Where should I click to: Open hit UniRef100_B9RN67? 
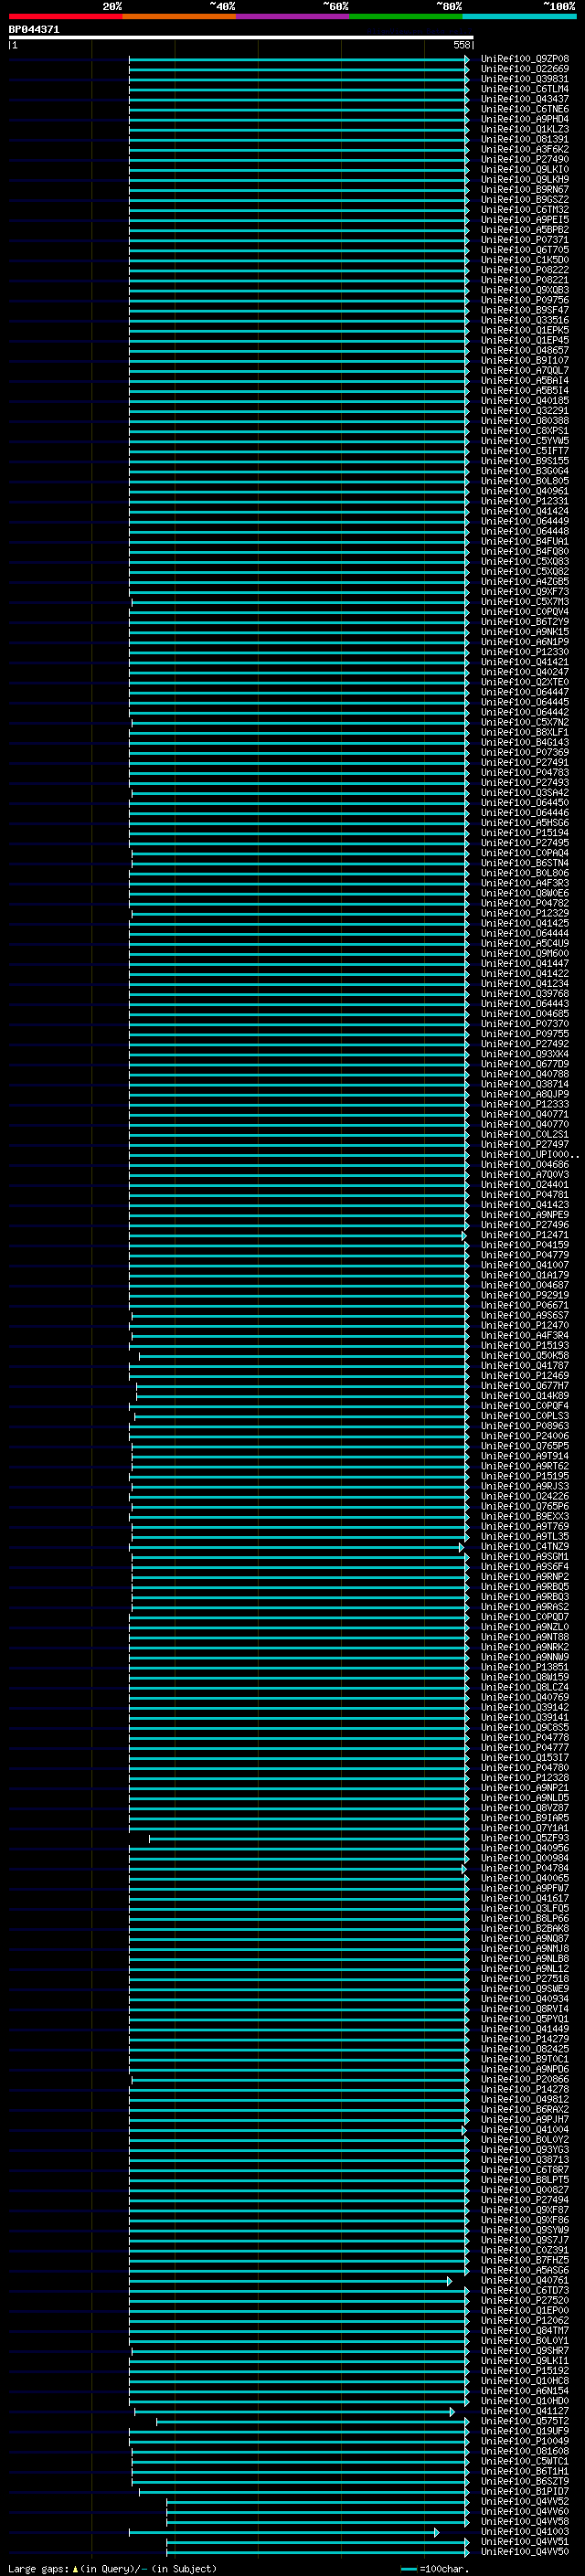[524, 189]
